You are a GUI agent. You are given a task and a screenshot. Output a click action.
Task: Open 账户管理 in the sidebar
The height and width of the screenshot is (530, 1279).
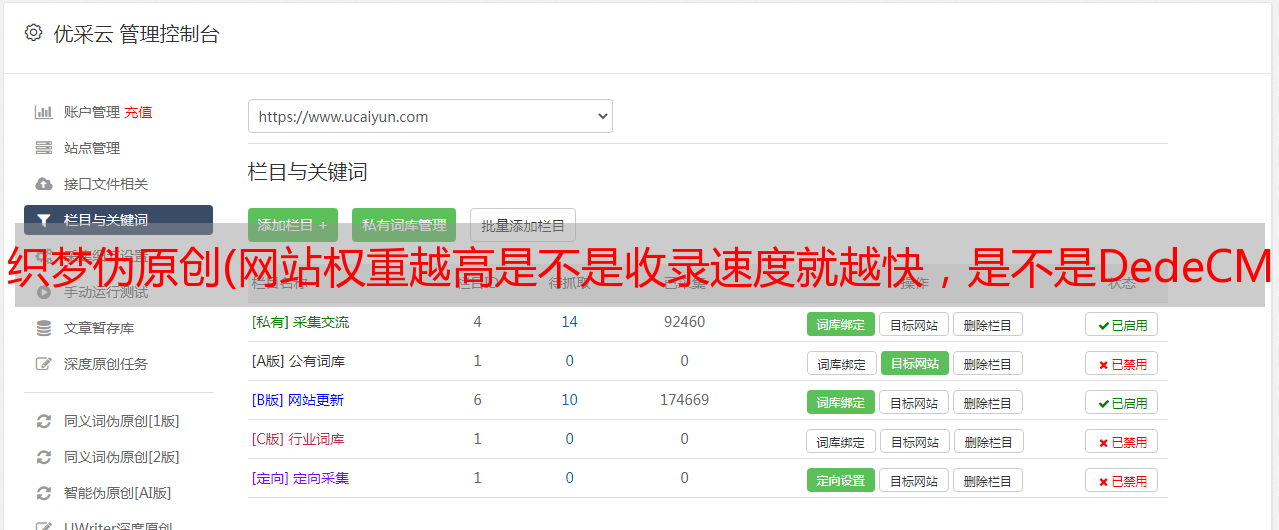click(92, 112)
